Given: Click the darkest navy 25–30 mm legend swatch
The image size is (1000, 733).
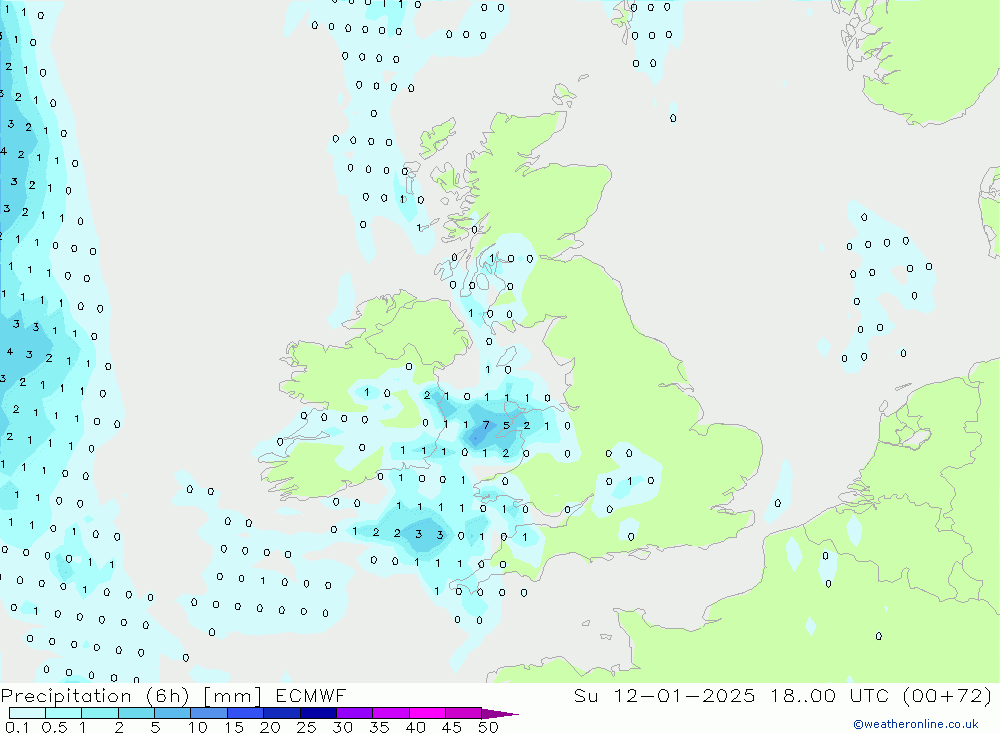Looking at the screenshot, I should click(318, 713).
